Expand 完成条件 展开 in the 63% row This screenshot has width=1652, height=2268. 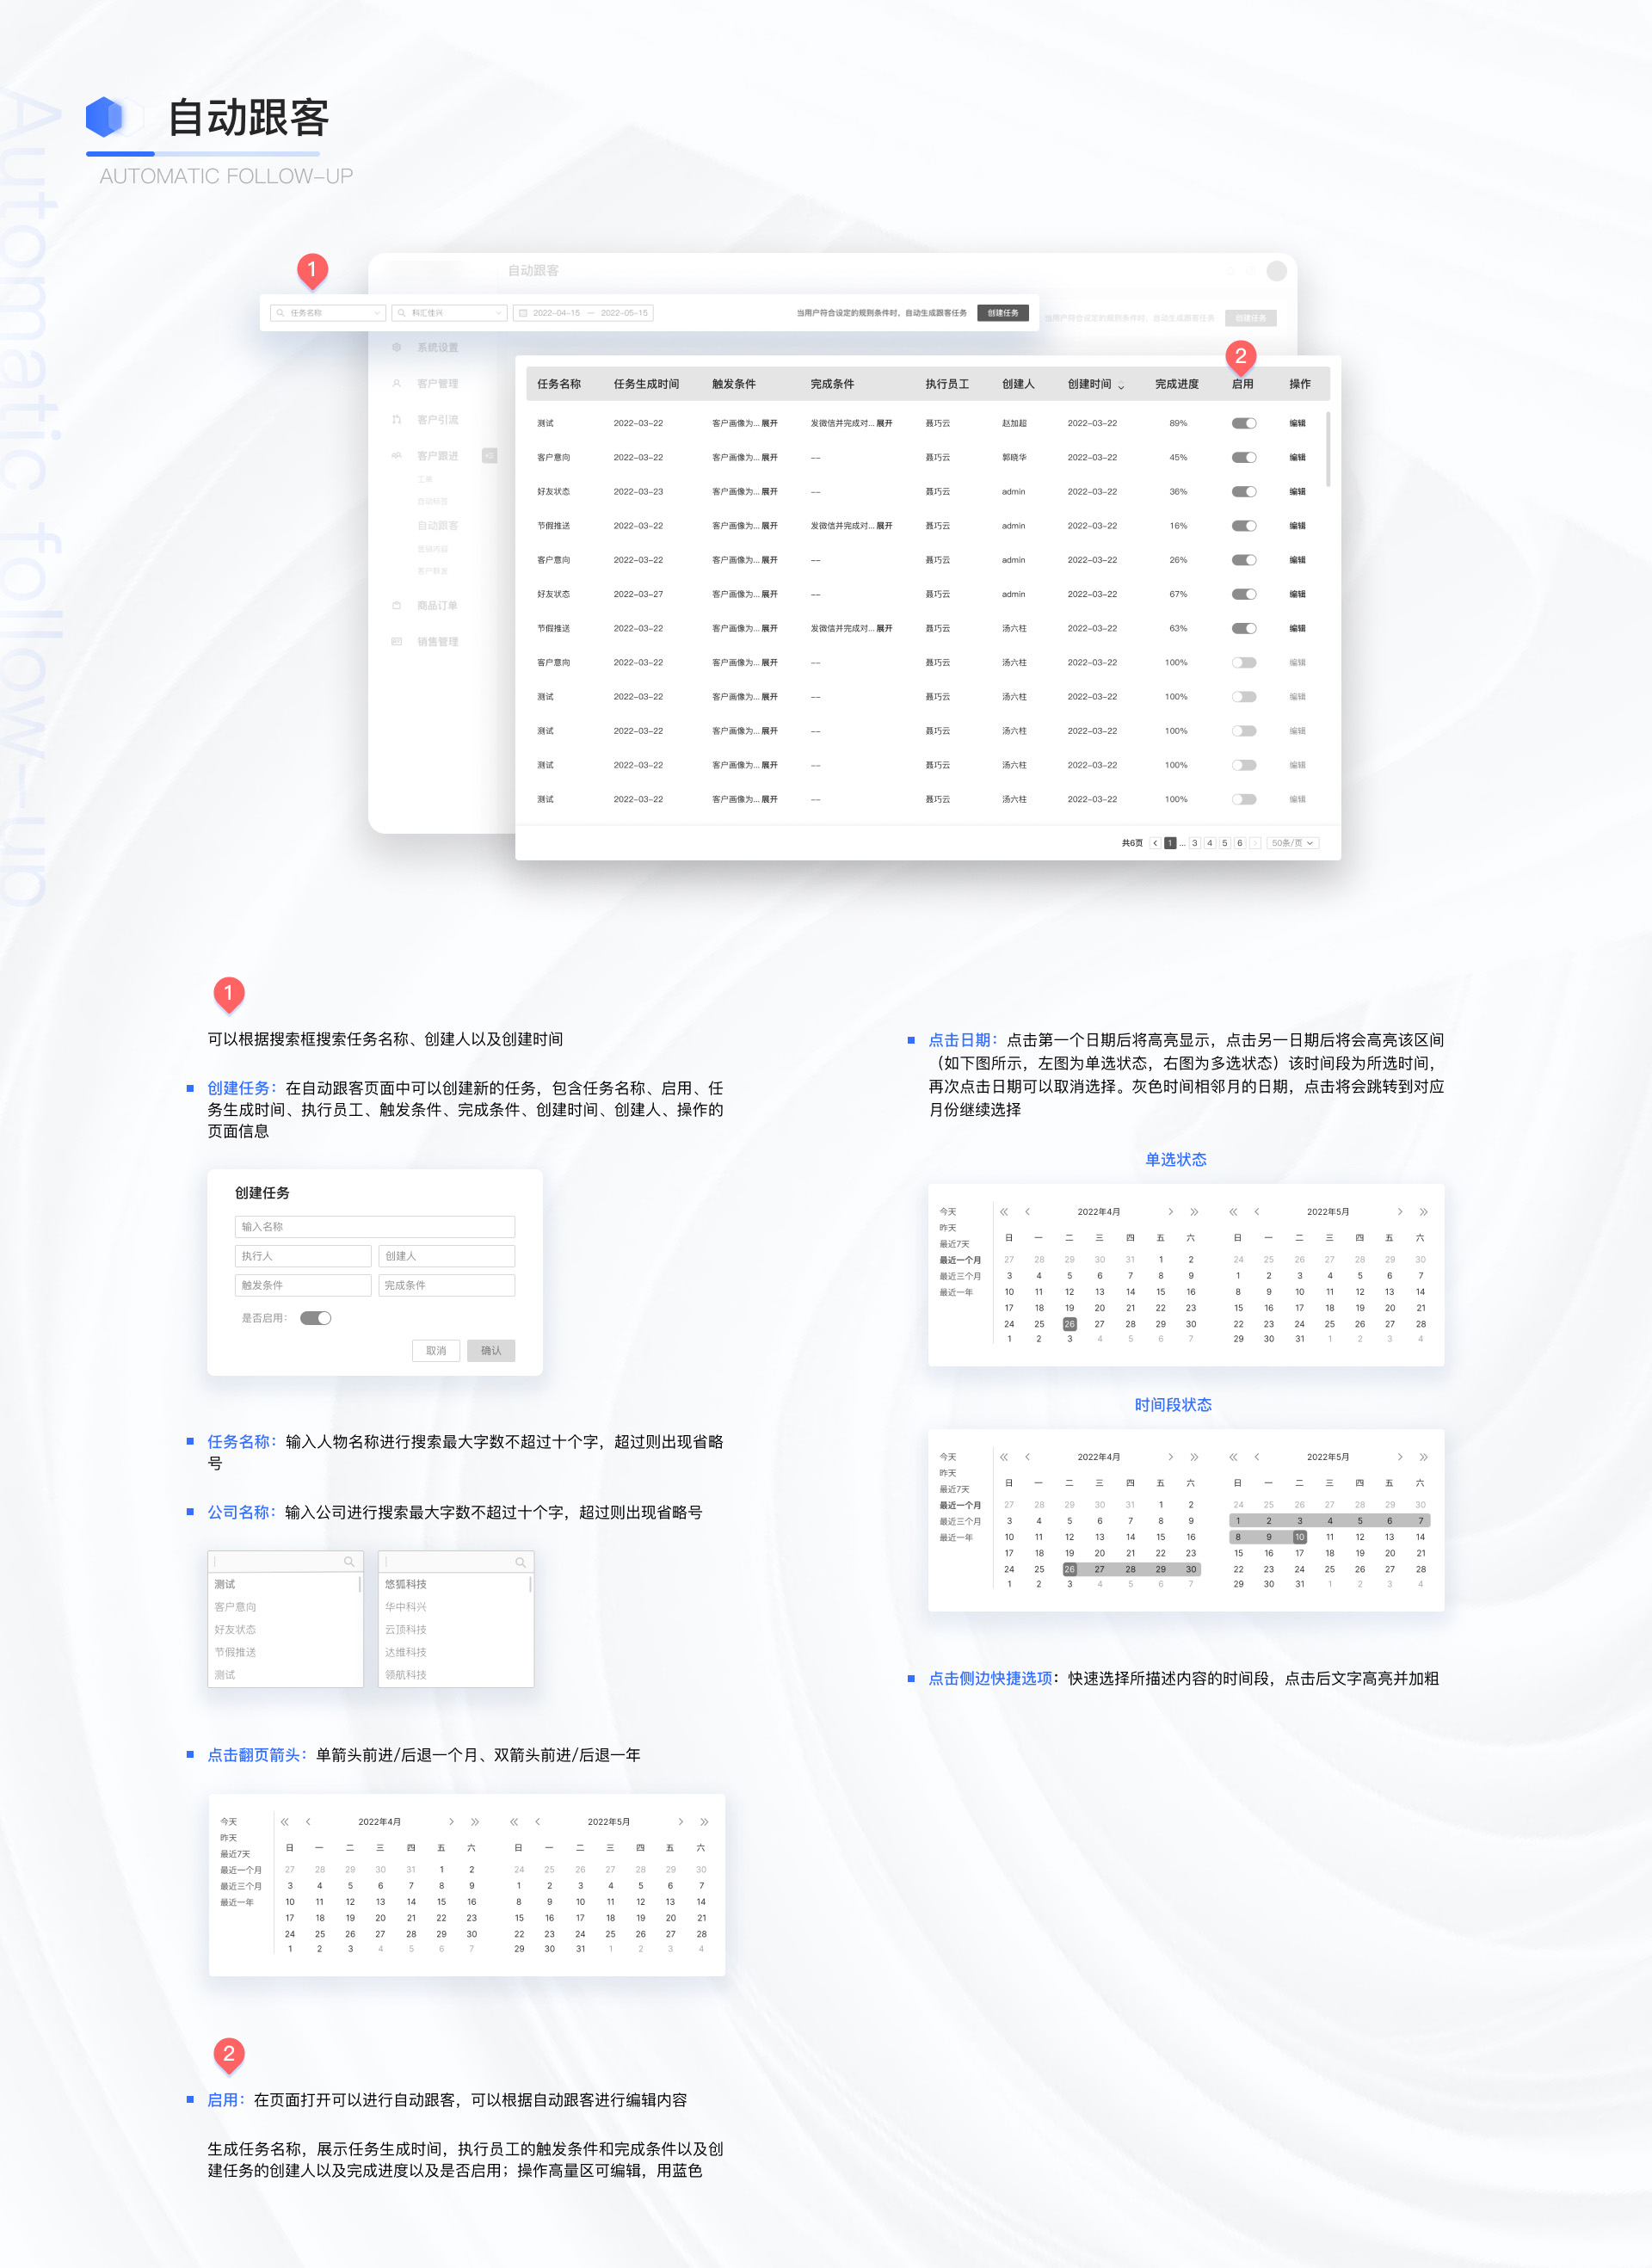pyautogui.click(x=884, y=628)
